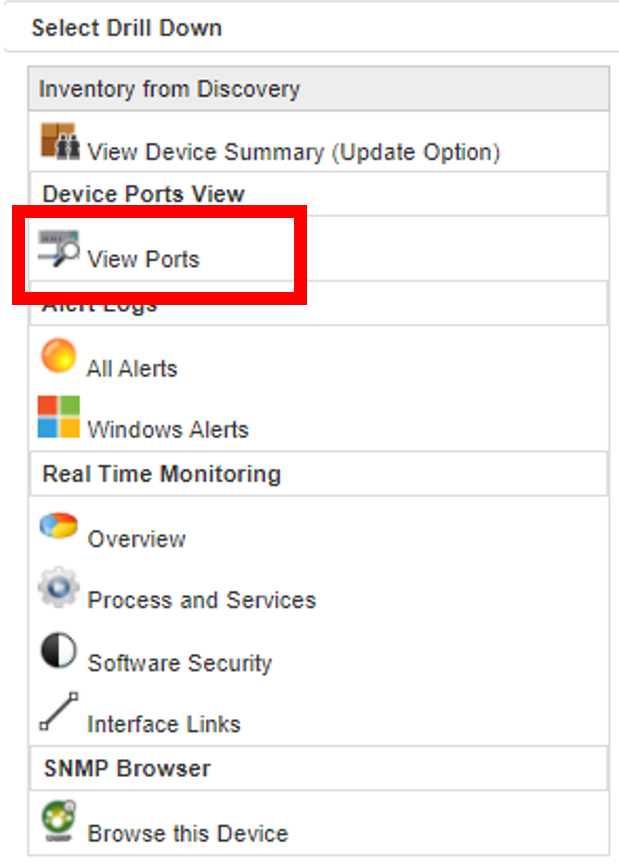Image resolution: width=619 pixels, height=864 pixels.
Task: Open the Software Security link
Action: pyautogui.click(x=180, y=663)
